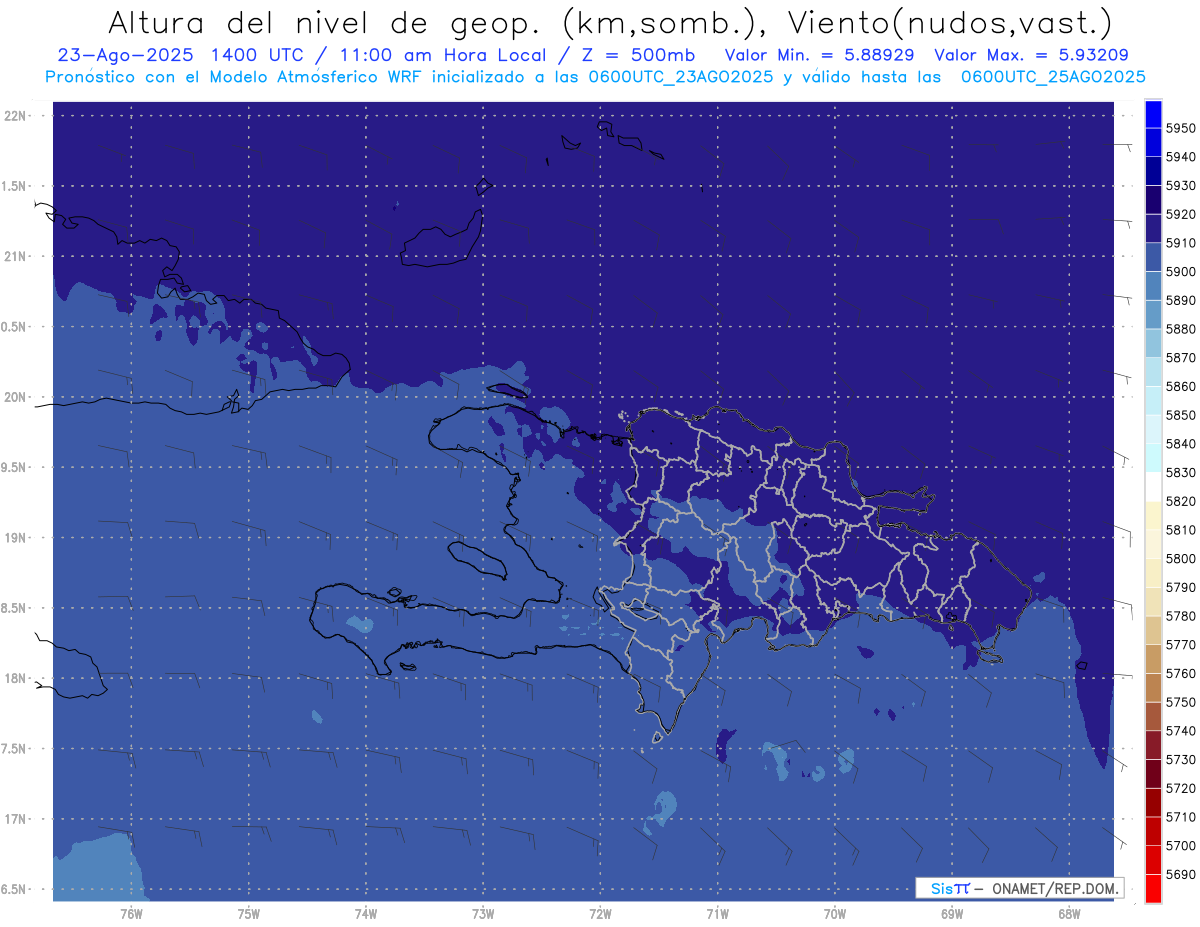Click the 5780 legend value

tap(1181, 616)
